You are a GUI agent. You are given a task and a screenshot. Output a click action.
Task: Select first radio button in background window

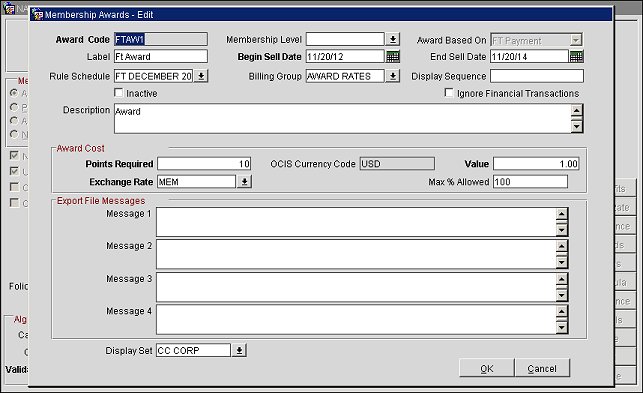14,93
